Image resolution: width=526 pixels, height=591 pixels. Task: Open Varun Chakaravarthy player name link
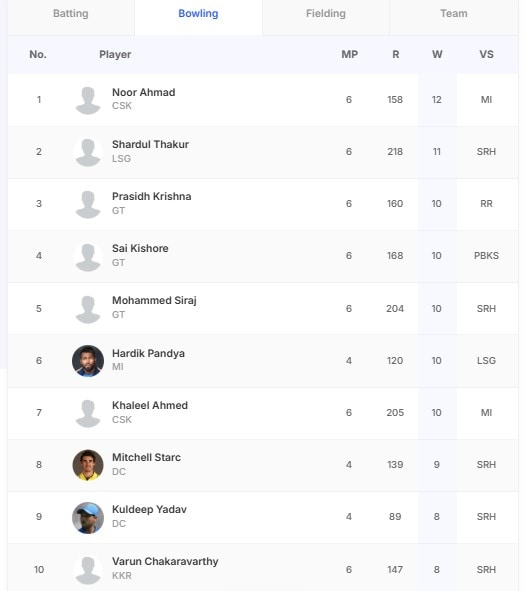pyautogui.click(x=165, y=562)
